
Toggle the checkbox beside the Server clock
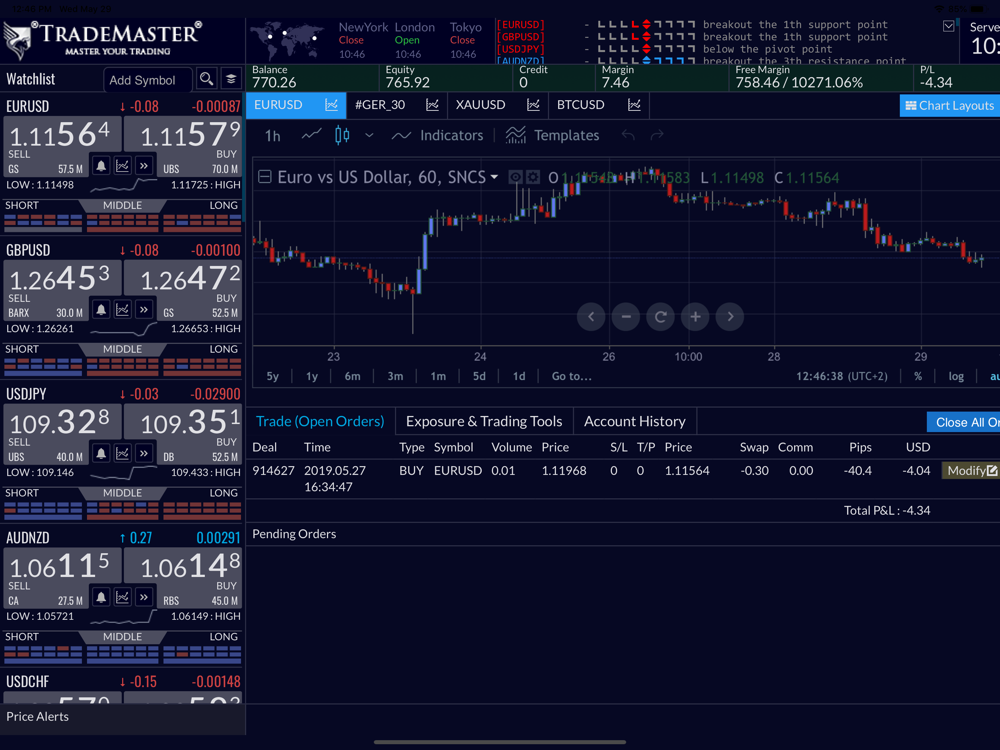[948, 26]
